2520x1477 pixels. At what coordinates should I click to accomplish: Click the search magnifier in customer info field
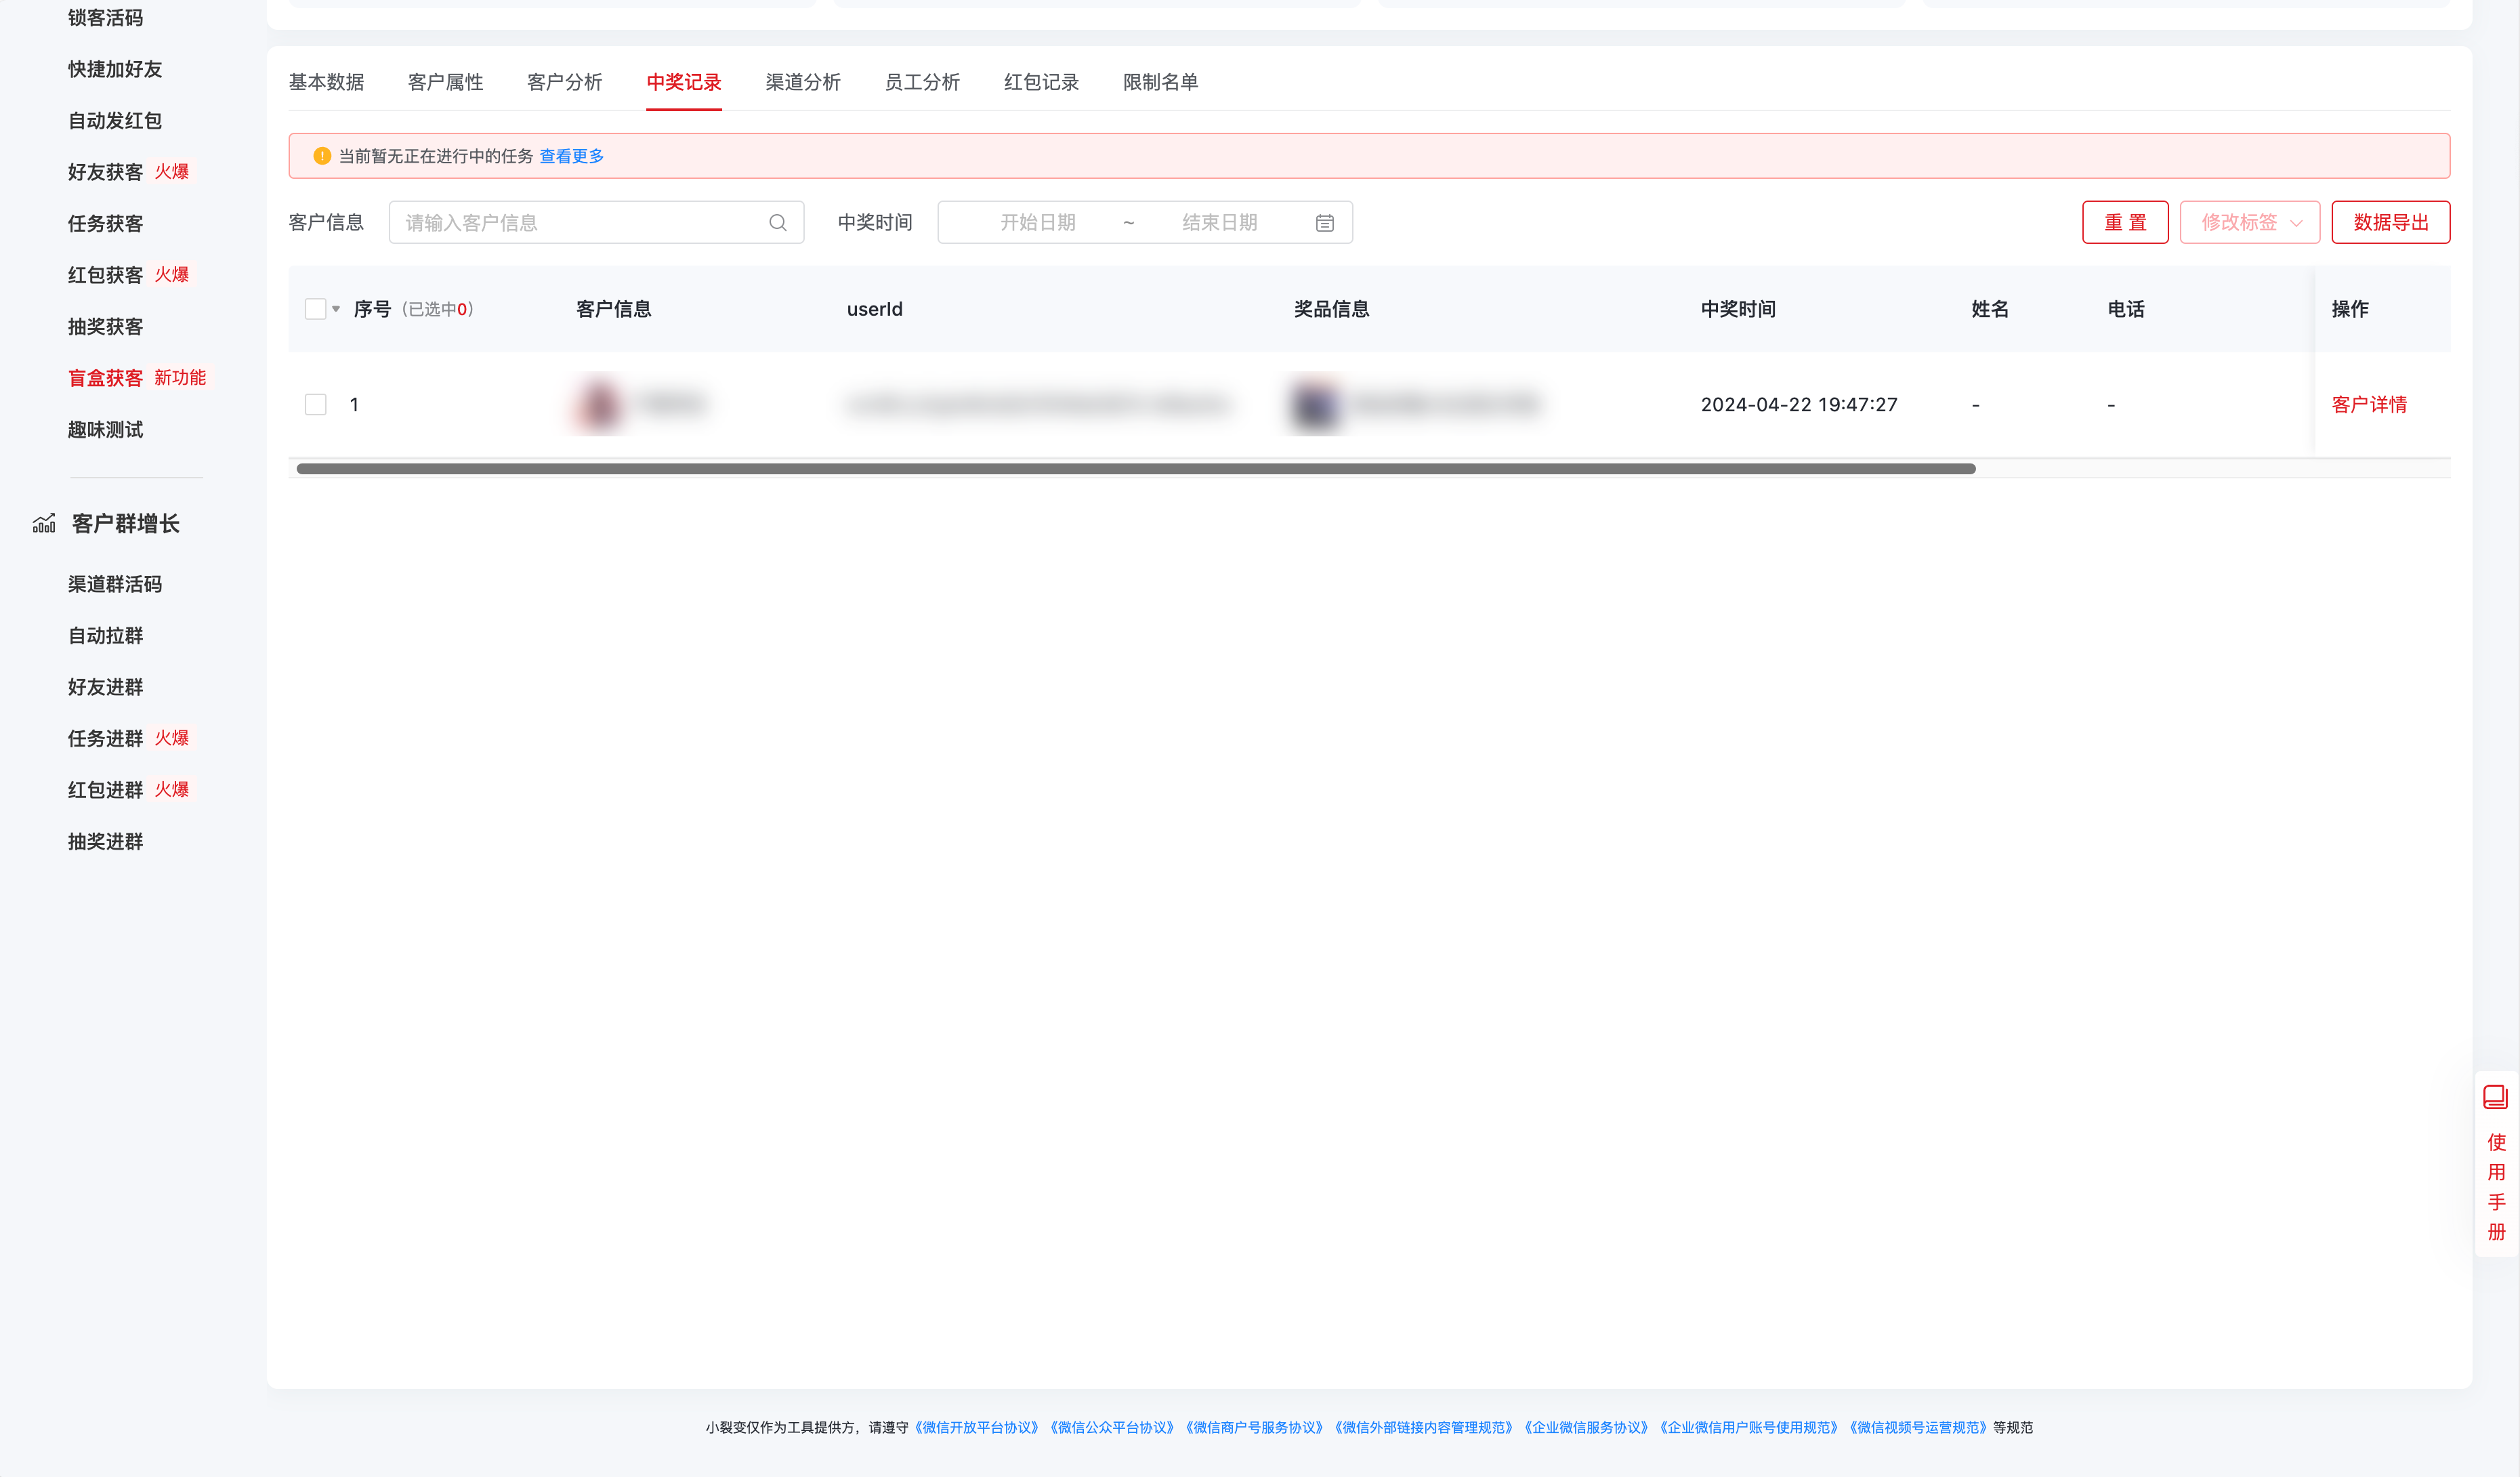coord(777,222)
